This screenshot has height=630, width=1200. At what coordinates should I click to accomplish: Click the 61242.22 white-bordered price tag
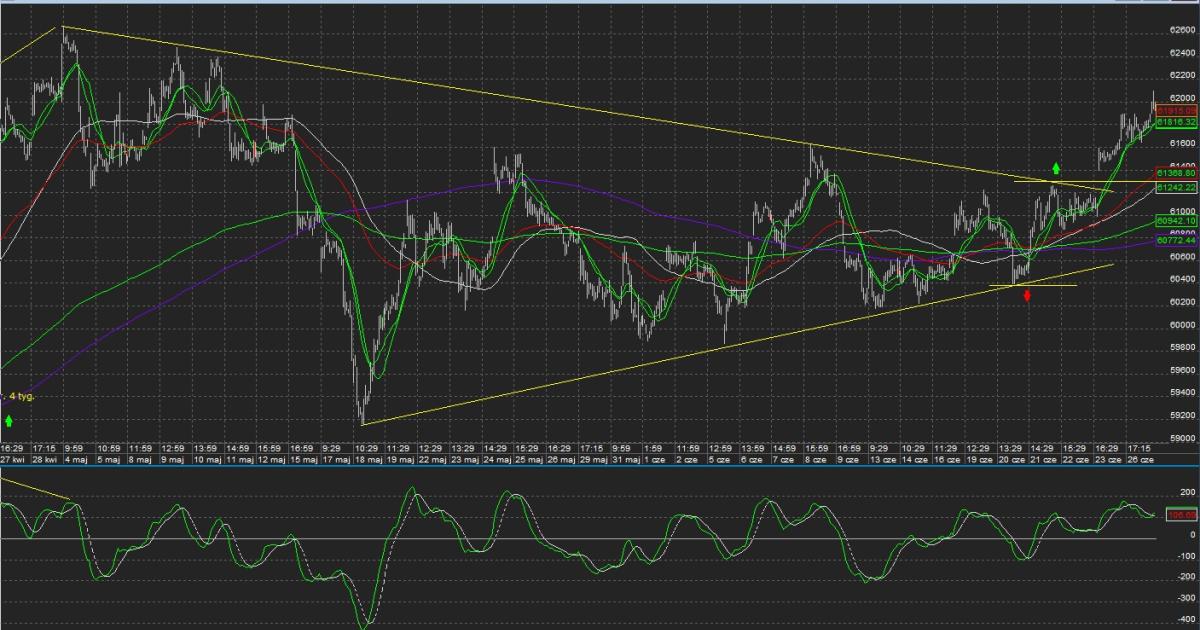point(1177,187)
